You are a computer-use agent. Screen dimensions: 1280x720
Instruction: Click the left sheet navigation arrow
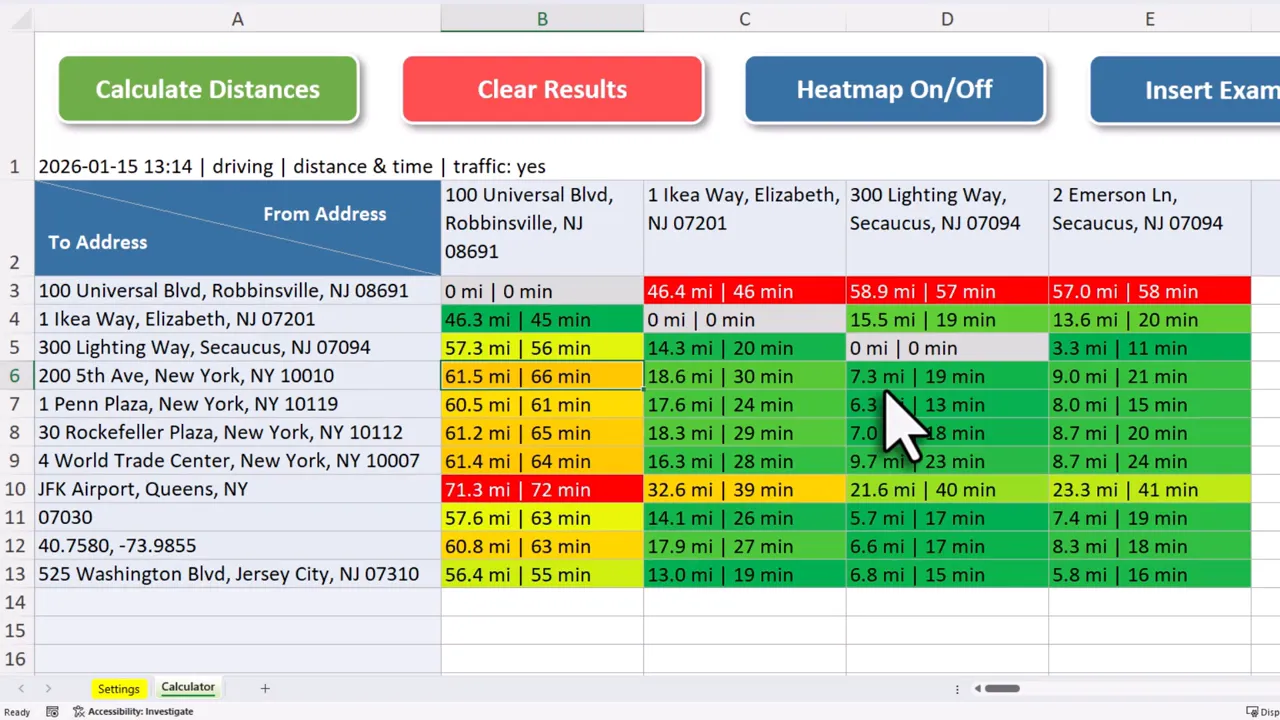click(21, 688)
